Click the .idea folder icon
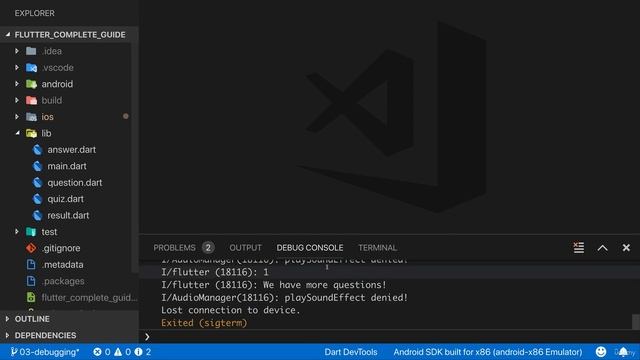The height and width of the screenshot is (360, 640). pyautogui.click(x=31, y=51)
